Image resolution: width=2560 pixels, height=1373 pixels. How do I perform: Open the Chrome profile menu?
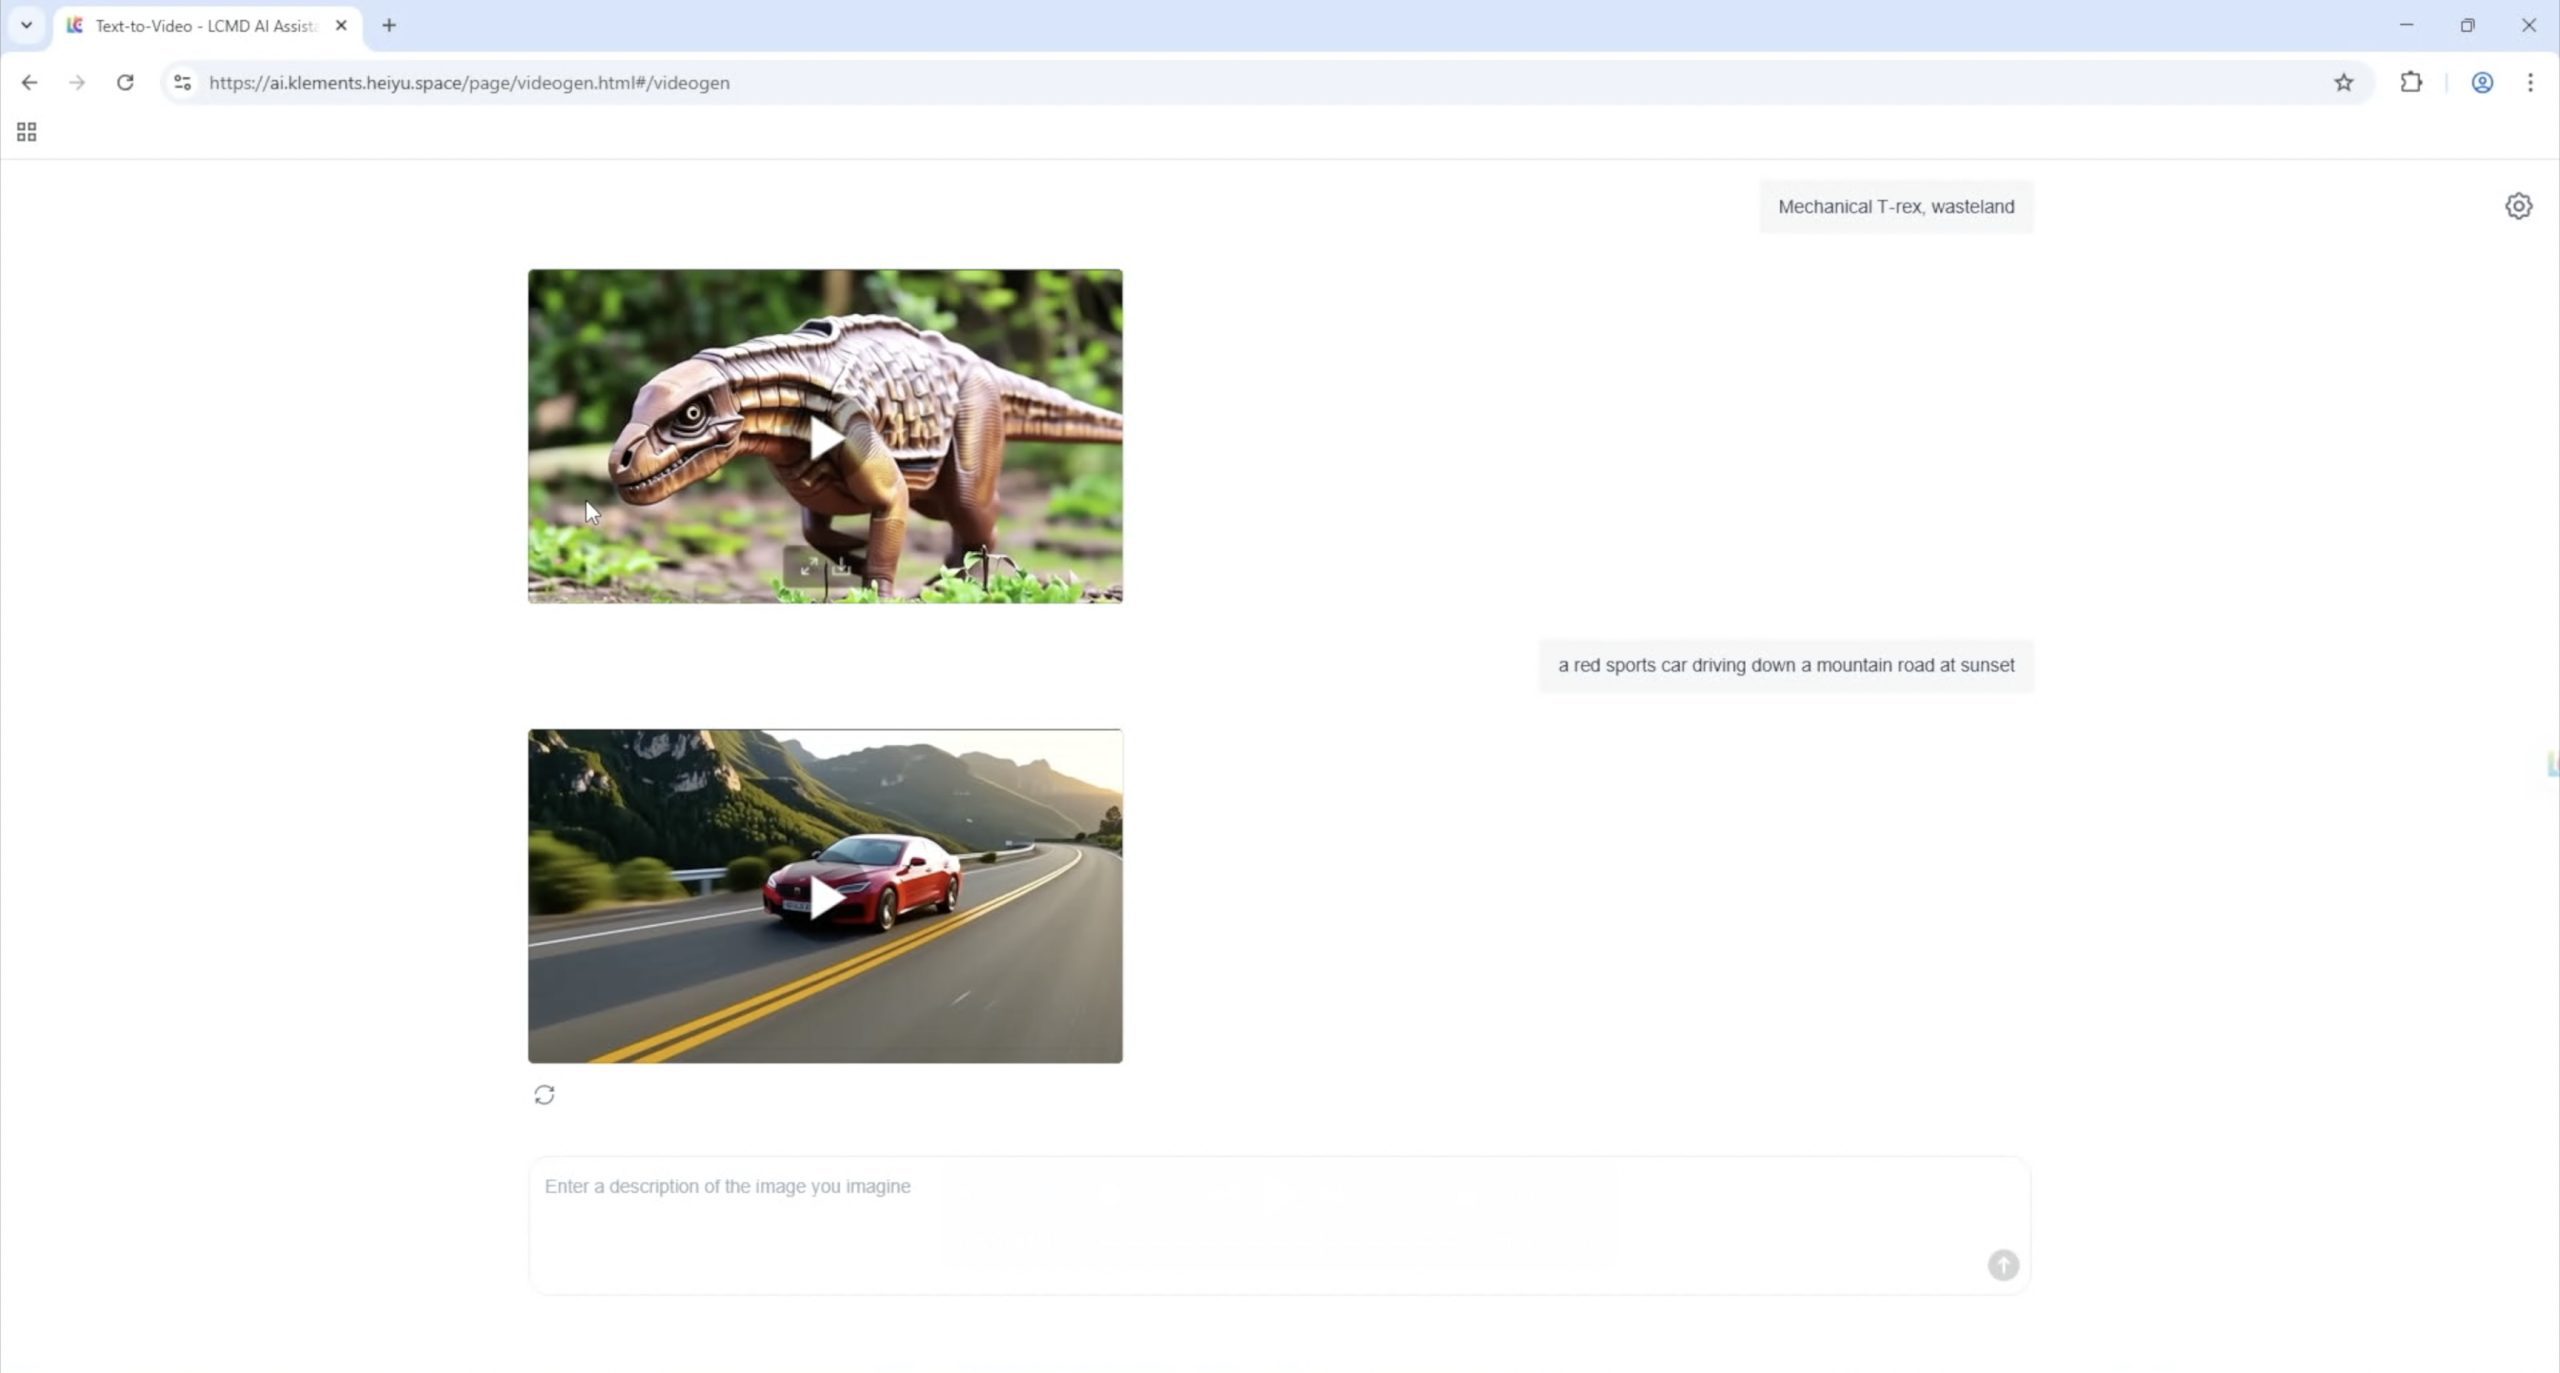click(2481, 83)
